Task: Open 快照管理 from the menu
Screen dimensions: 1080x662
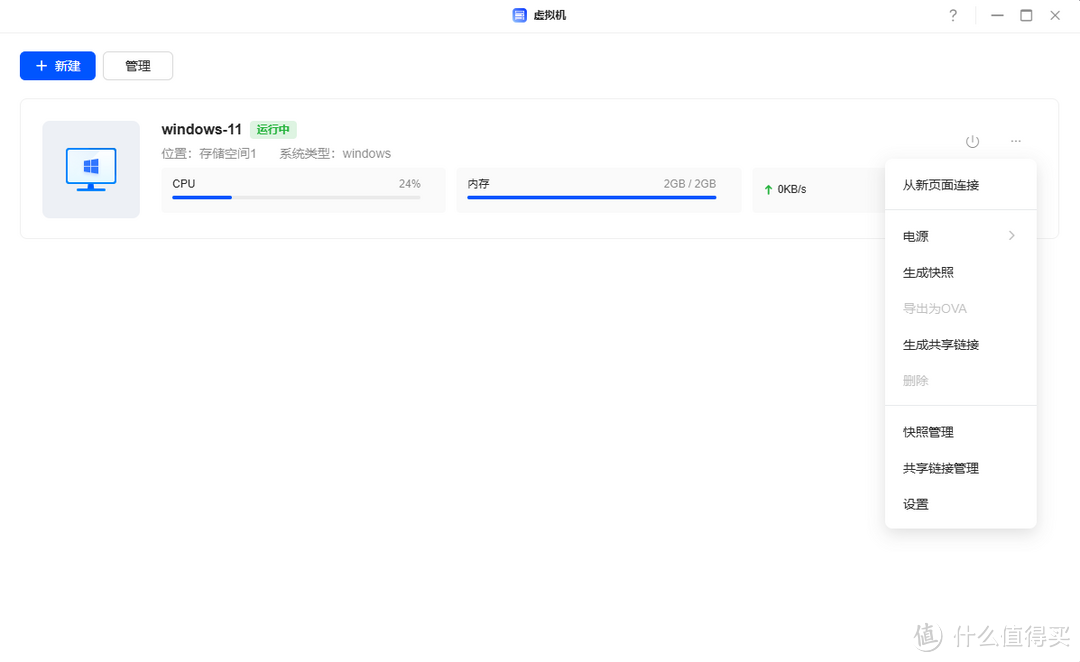Action: point(929,433)
